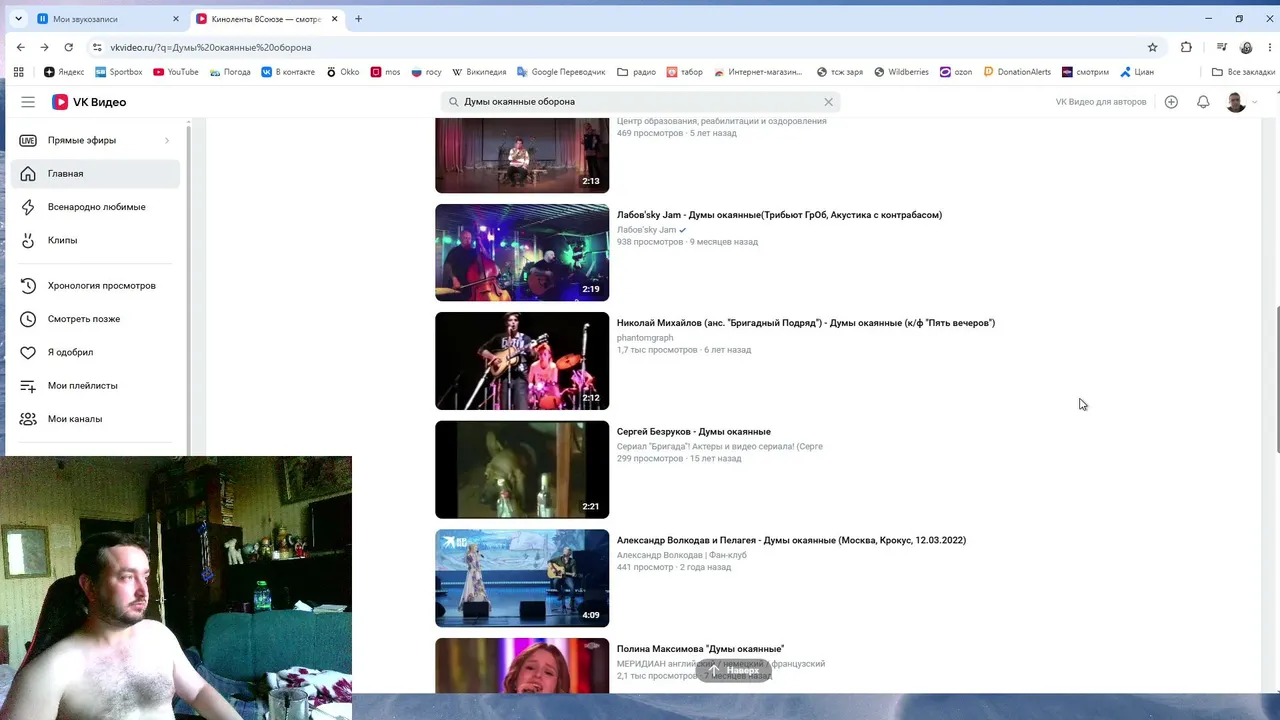Click the search field with "Думы окаянные оборона"
The width and height of the screenshot is (1280, 720).
point(640,102)
